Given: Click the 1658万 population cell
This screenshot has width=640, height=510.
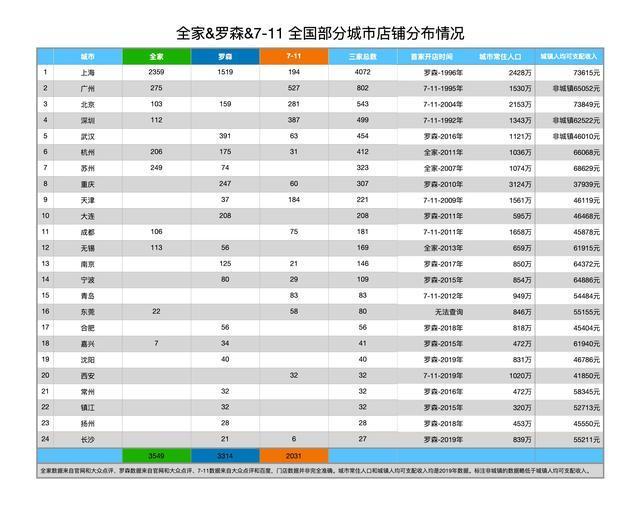Looking at the screenshot, I should tap(500, 232).
